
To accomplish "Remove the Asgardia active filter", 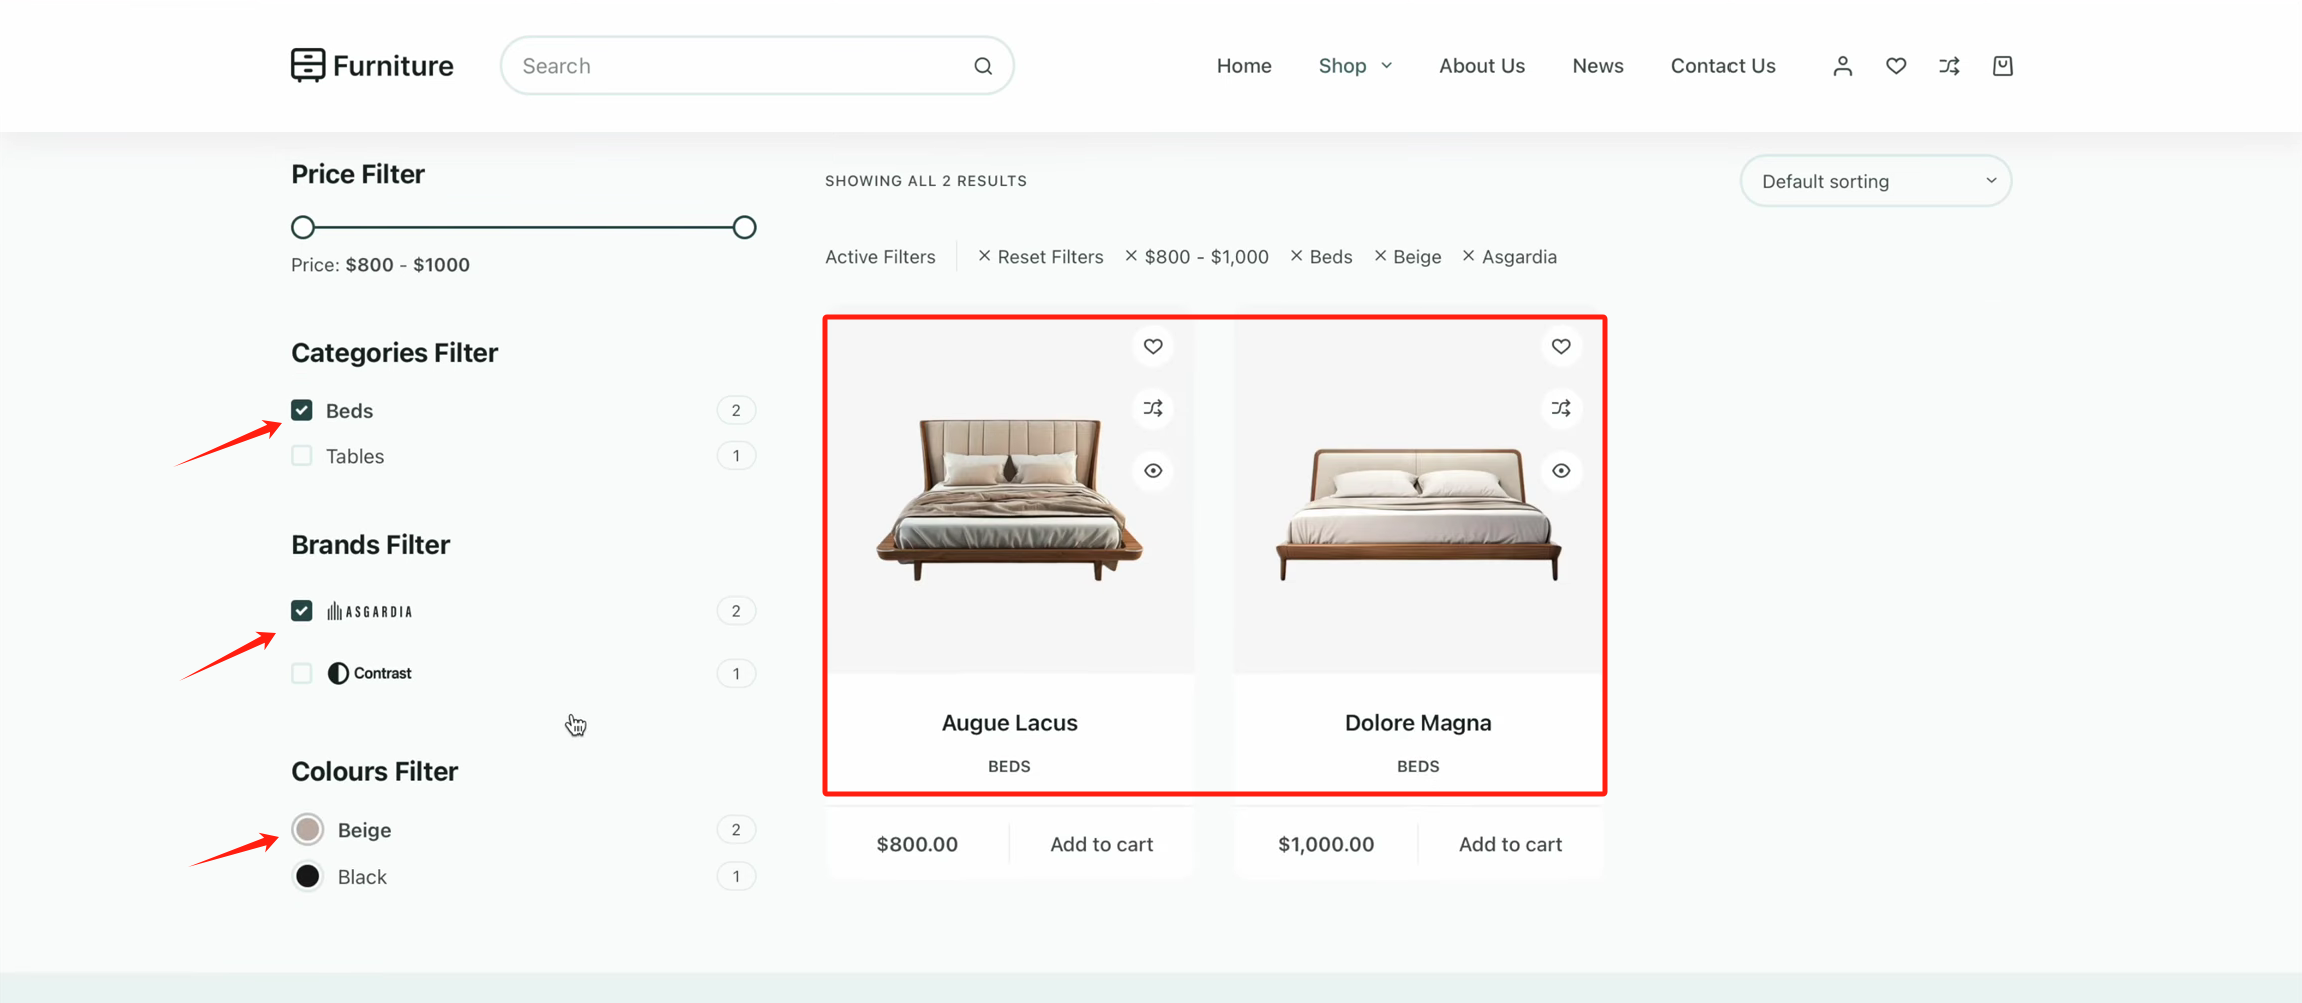I will tap(1509, 257).
